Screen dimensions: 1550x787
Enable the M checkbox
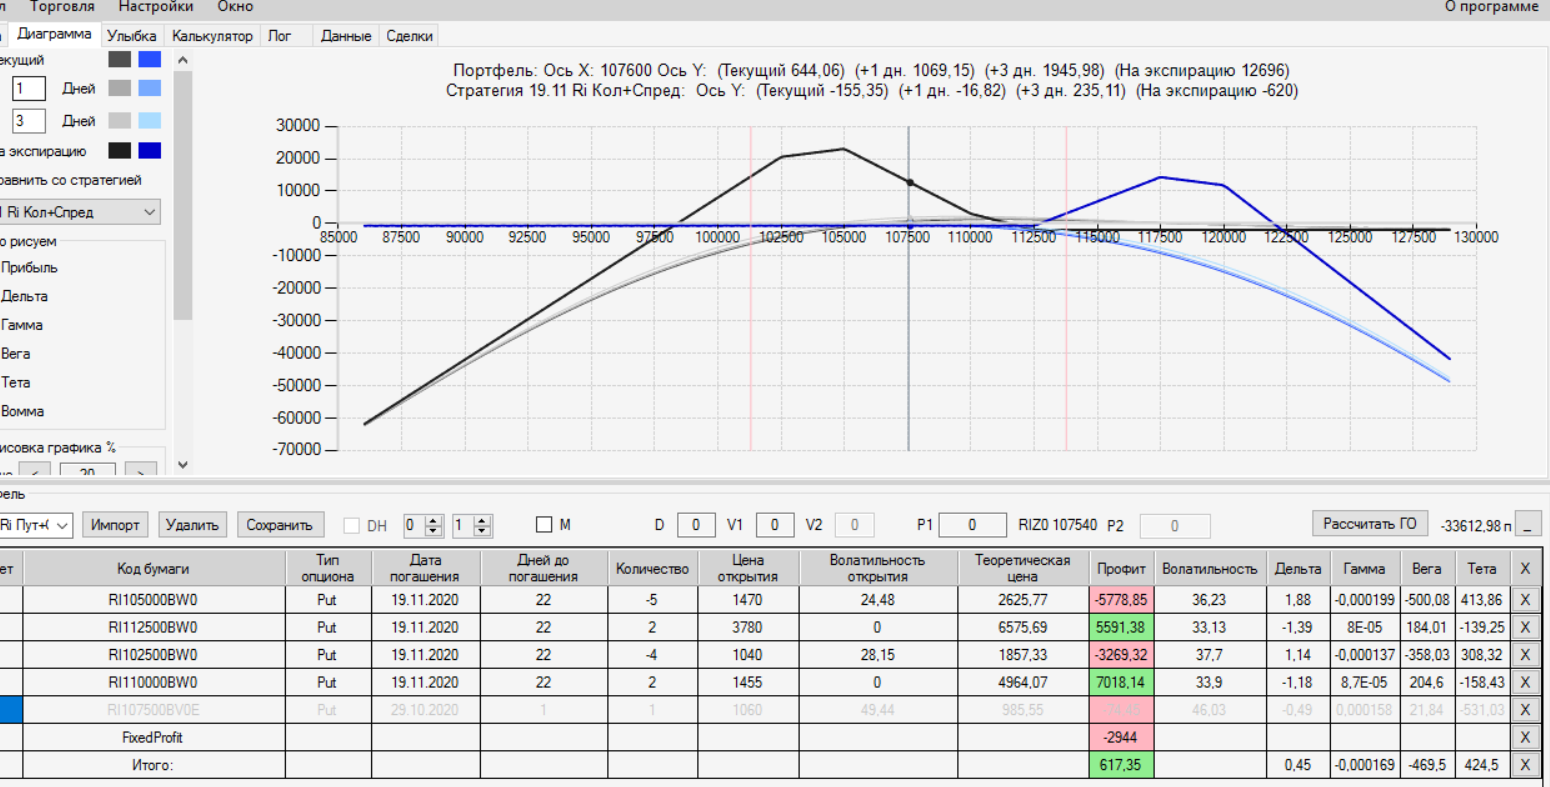[544, 525]
